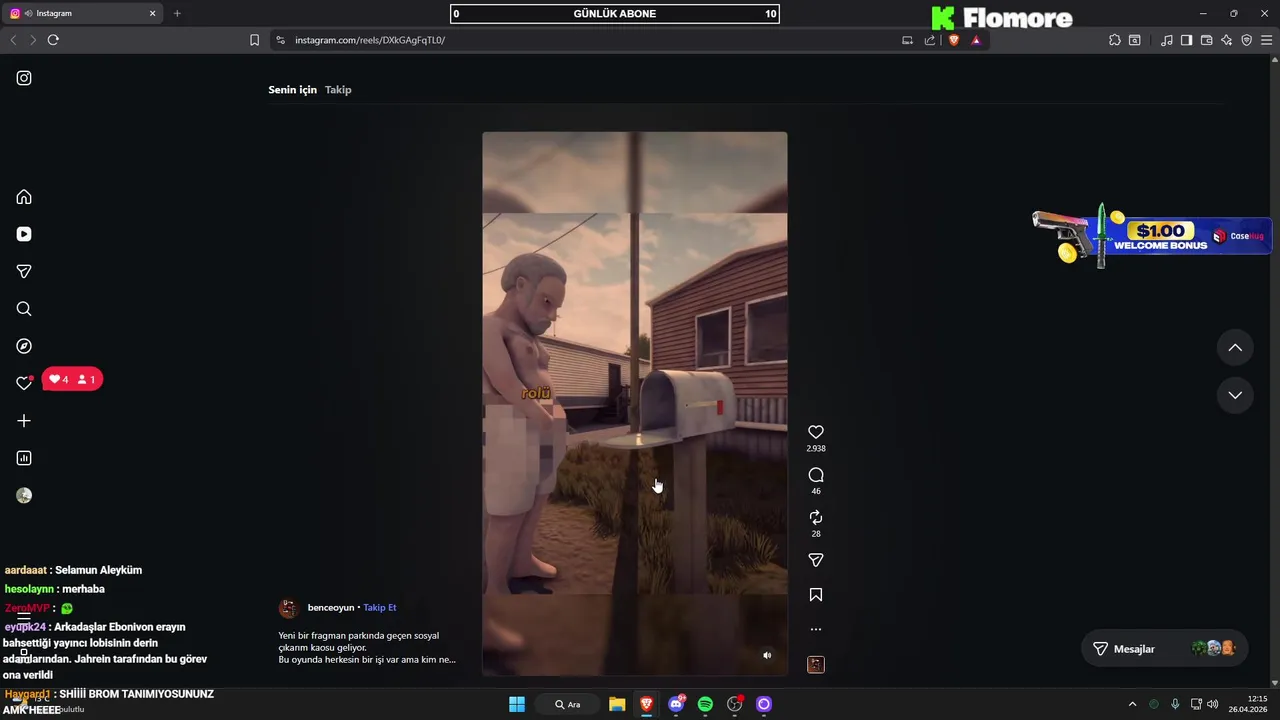
Task: Open the dashboard chart icon in sidebar
Action: (24, 458)
